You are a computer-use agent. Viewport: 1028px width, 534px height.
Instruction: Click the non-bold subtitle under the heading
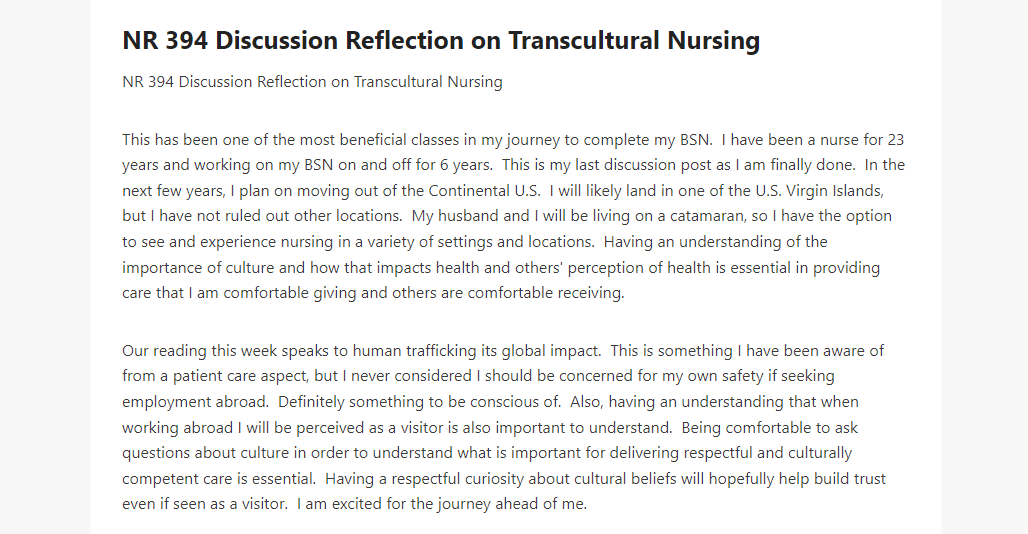pos(312,82)
